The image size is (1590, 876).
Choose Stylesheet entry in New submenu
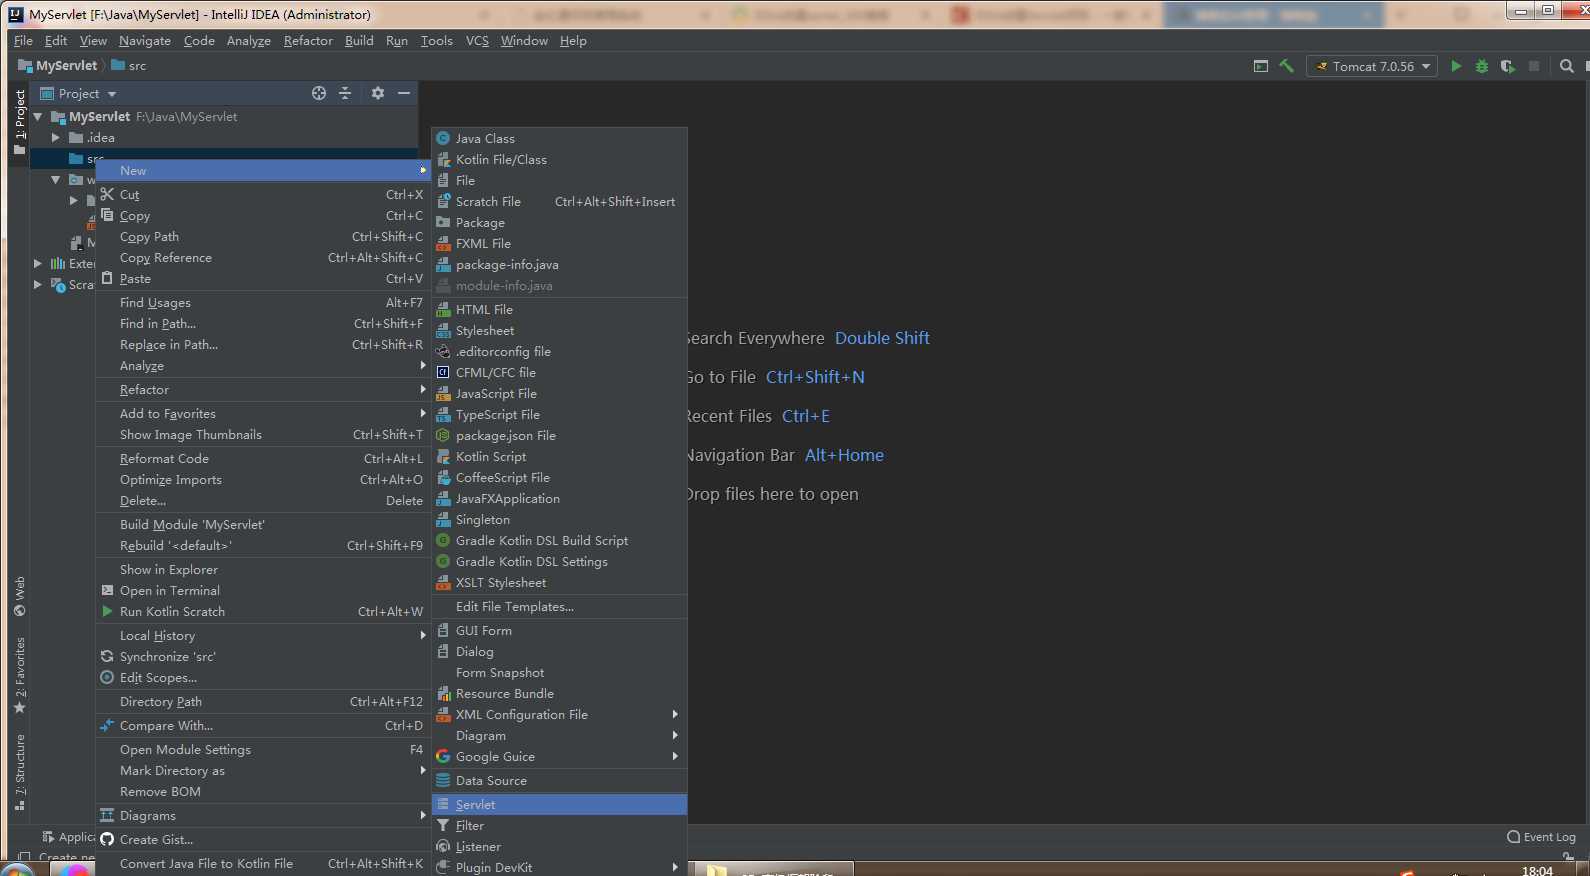point(560,331)
